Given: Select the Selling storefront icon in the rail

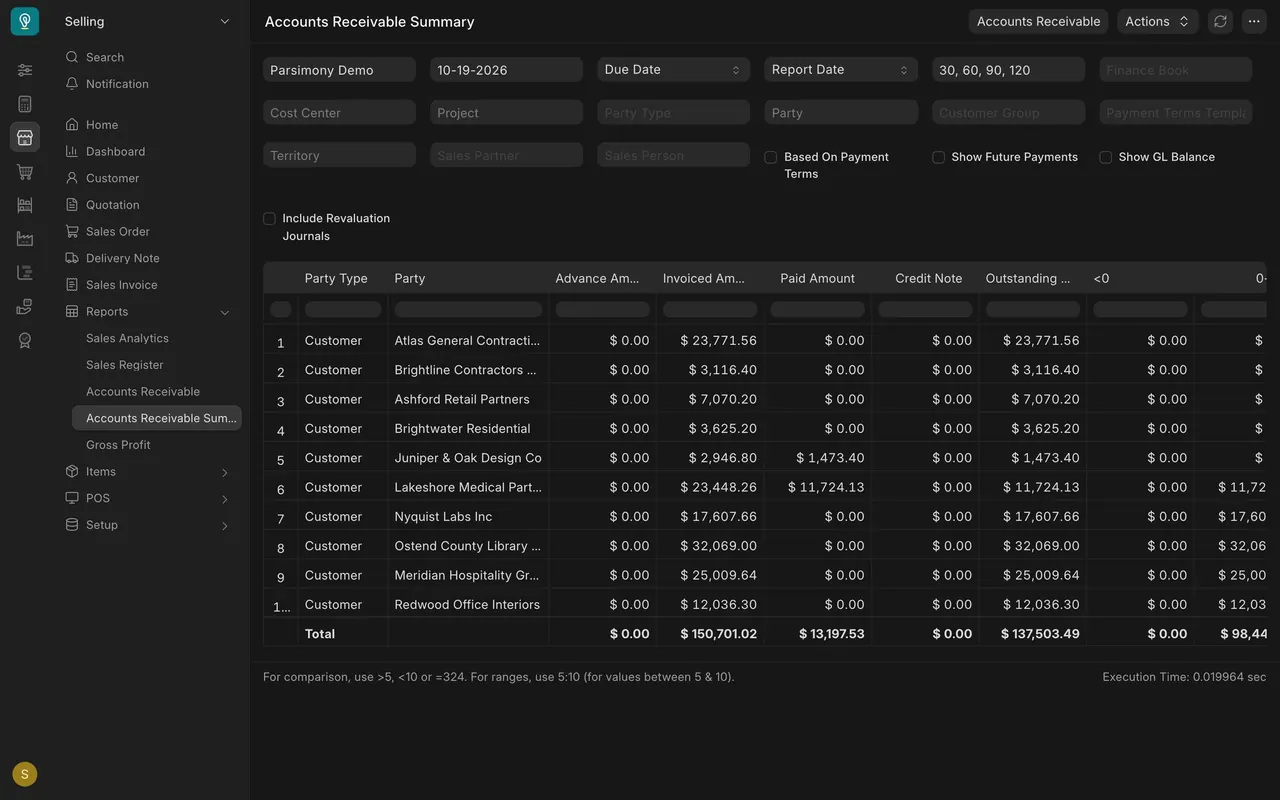Looking at the screenshot, I should [x=25, y=137].
